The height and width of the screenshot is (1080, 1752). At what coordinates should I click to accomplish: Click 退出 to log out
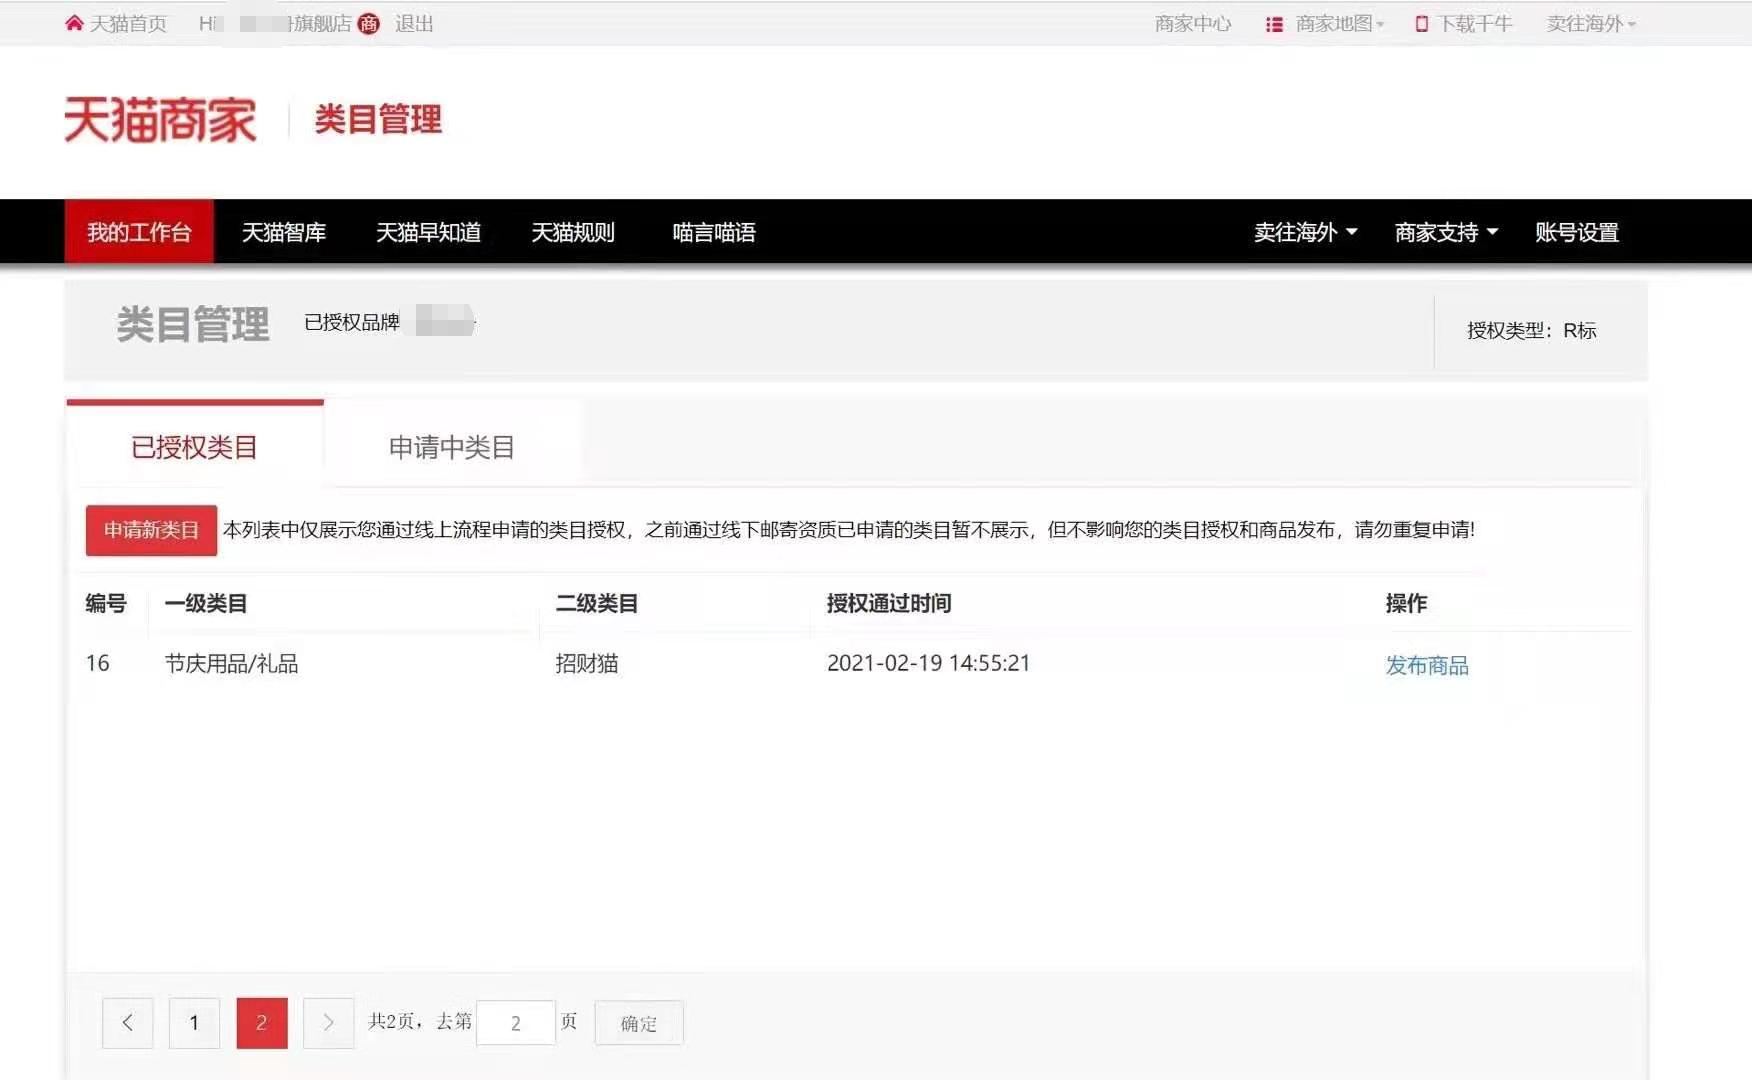coord(414,24)
